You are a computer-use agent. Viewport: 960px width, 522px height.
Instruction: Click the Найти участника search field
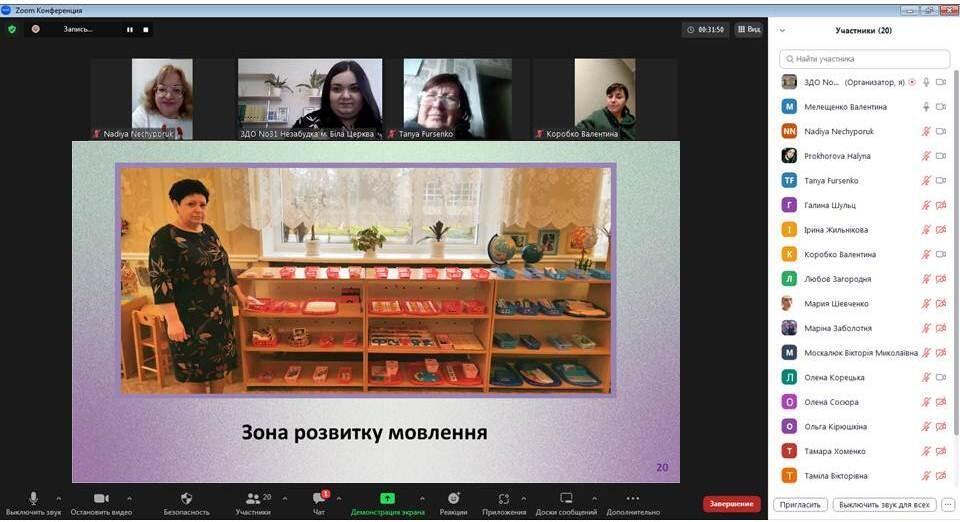864,59
